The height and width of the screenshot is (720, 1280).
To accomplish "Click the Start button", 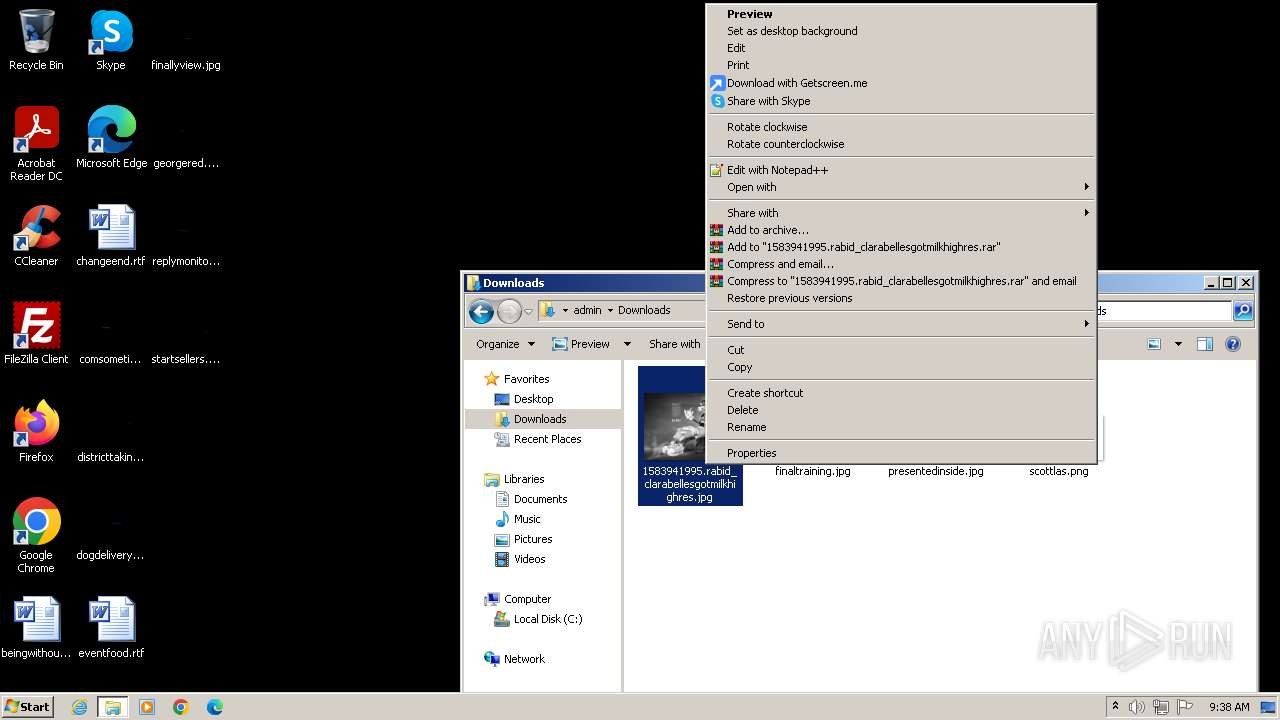I will pyautogui.click(x=28, y=707).
